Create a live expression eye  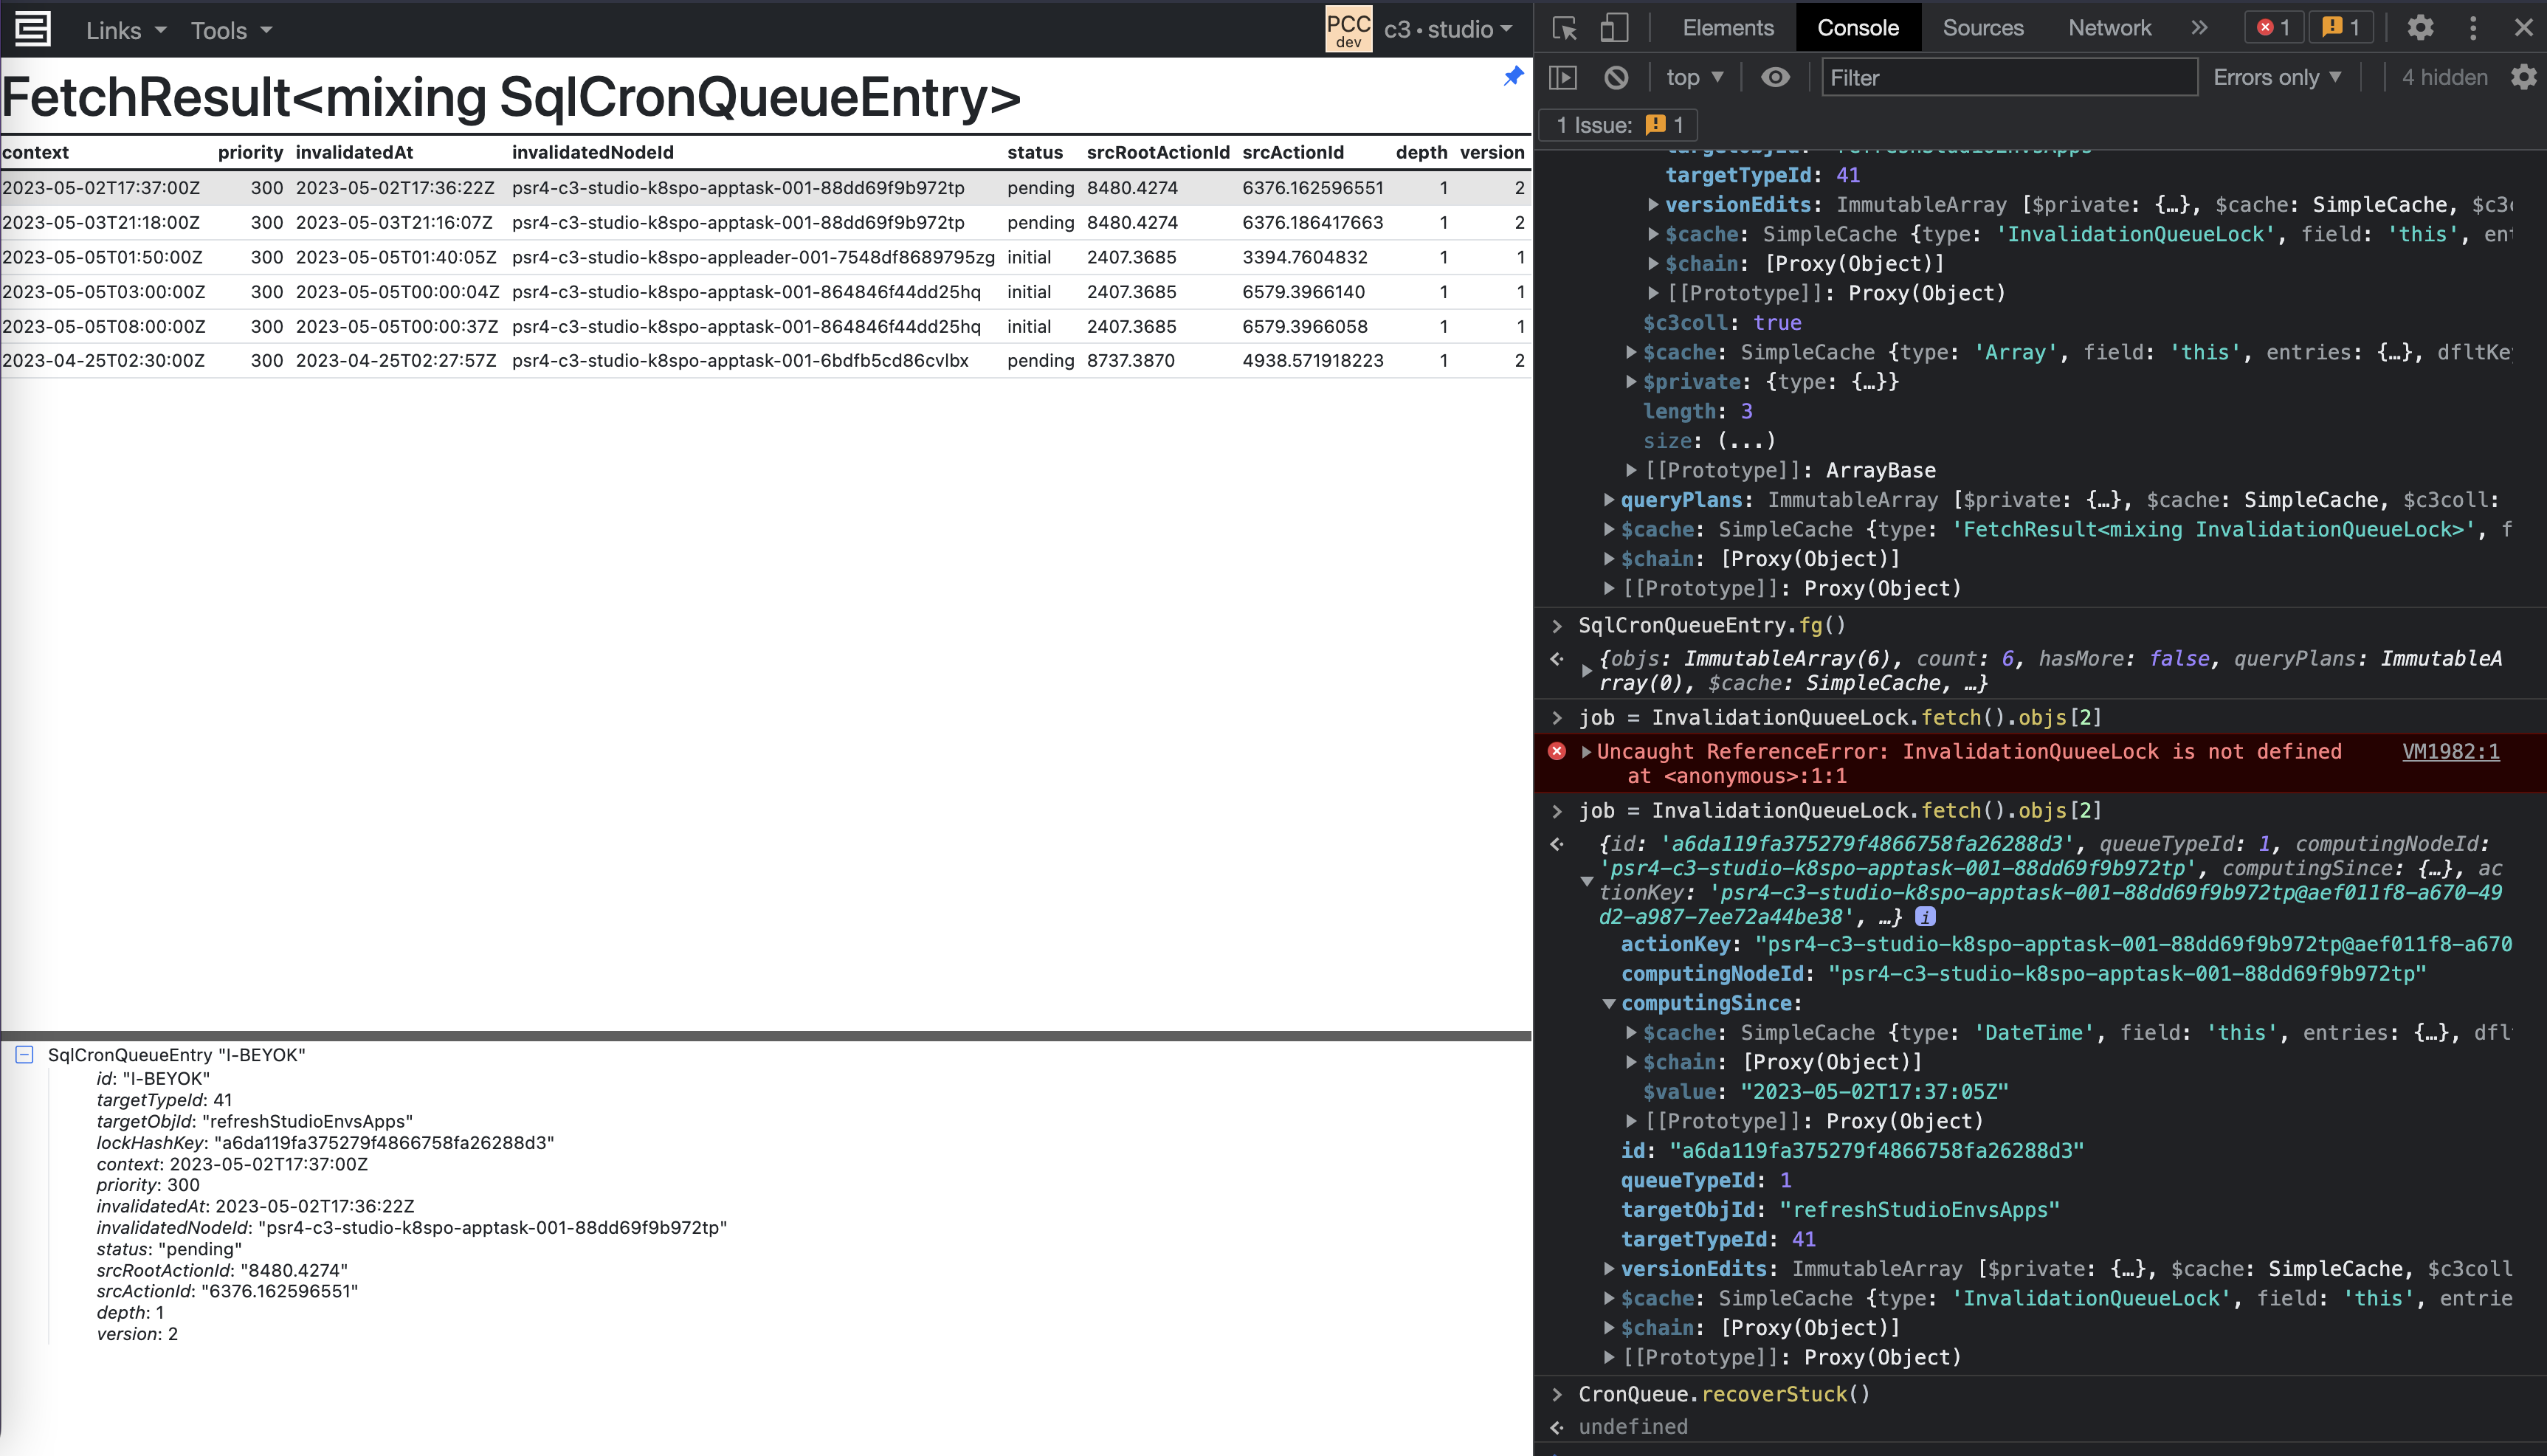click(1775, 77)
